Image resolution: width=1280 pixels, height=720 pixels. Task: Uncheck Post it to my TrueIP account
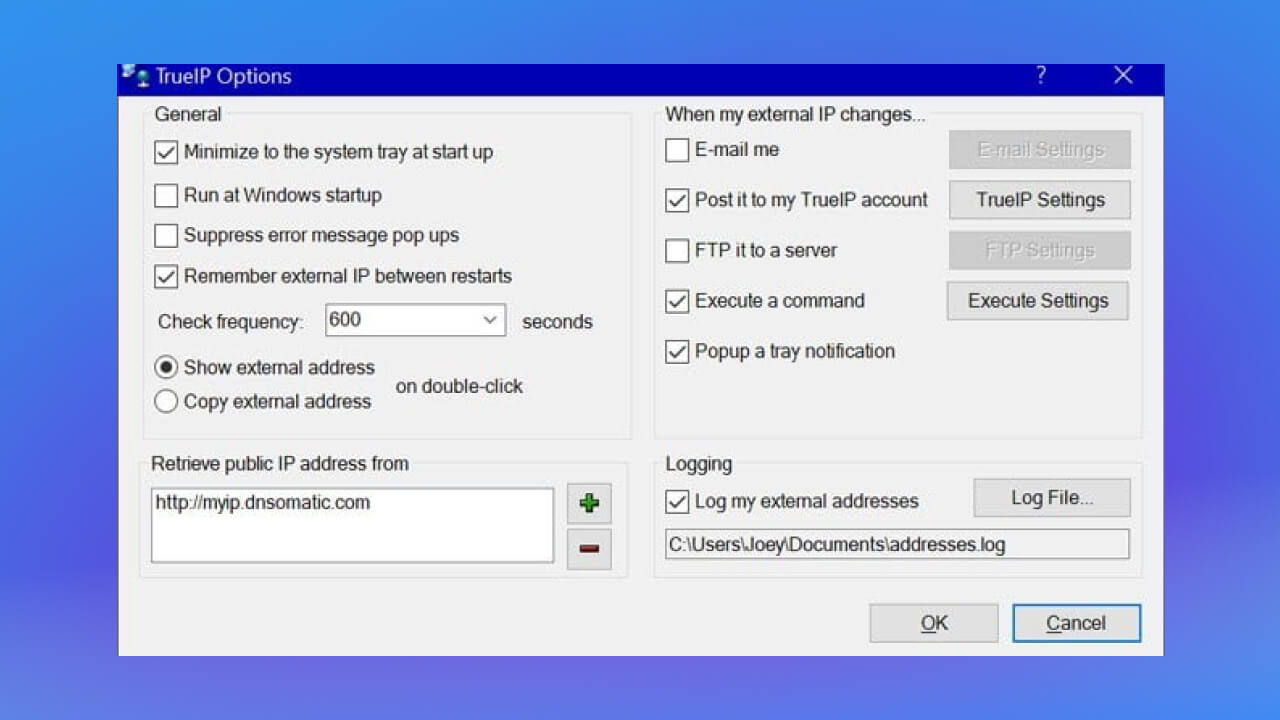(677, 200)
